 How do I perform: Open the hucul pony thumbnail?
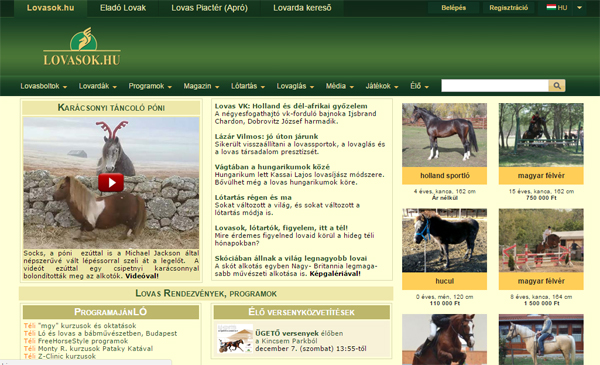(444, 240)
